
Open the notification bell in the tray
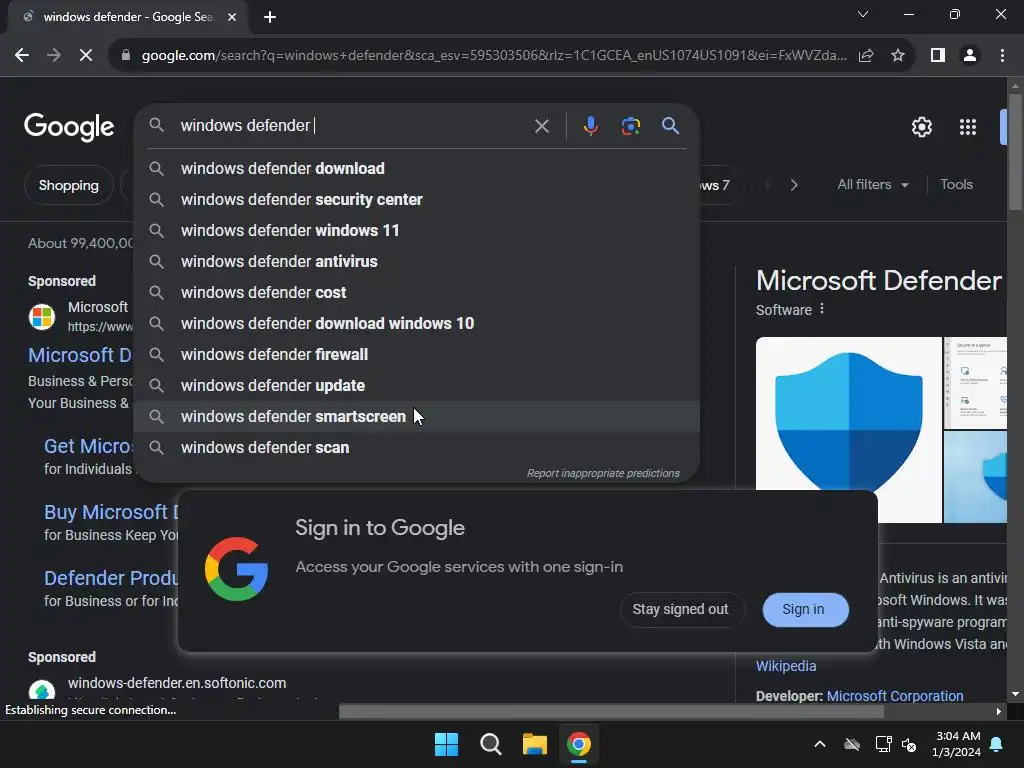[997, 744]
